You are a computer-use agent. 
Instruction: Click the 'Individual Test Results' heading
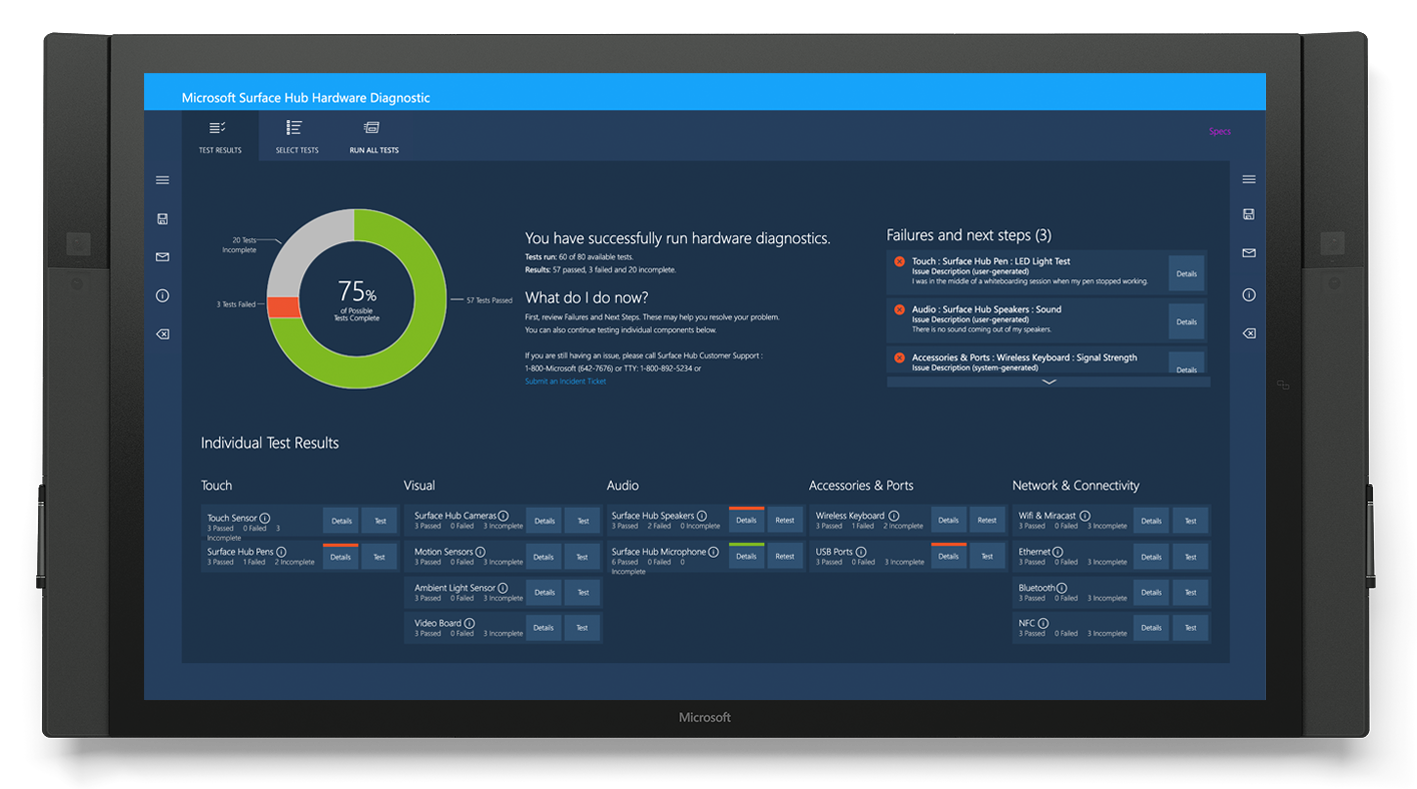(270, 443)
